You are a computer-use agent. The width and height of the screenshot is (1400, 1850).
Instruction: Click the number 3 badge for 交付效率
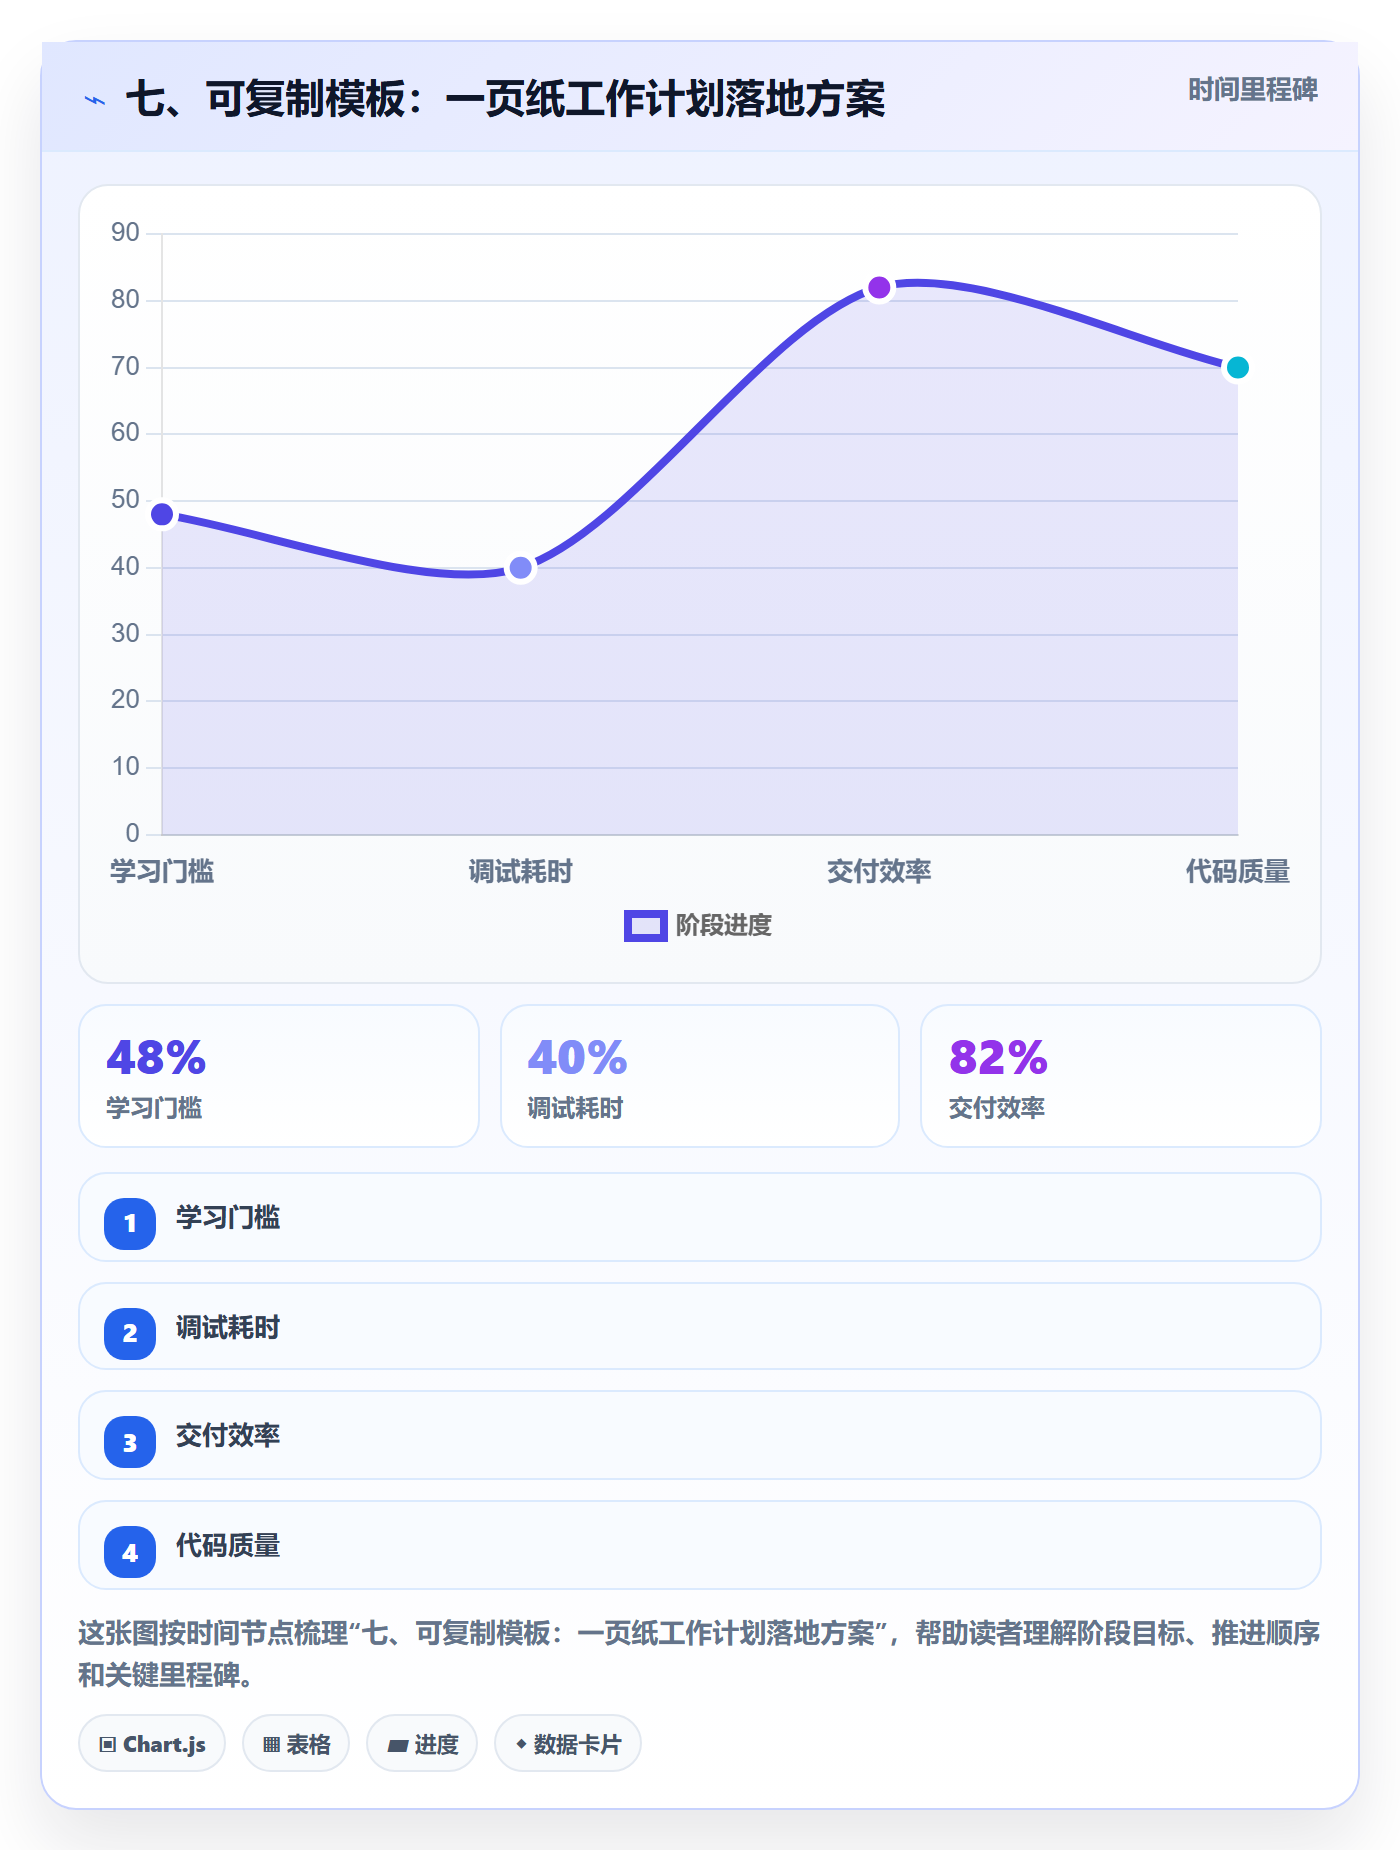[130, 1442]
